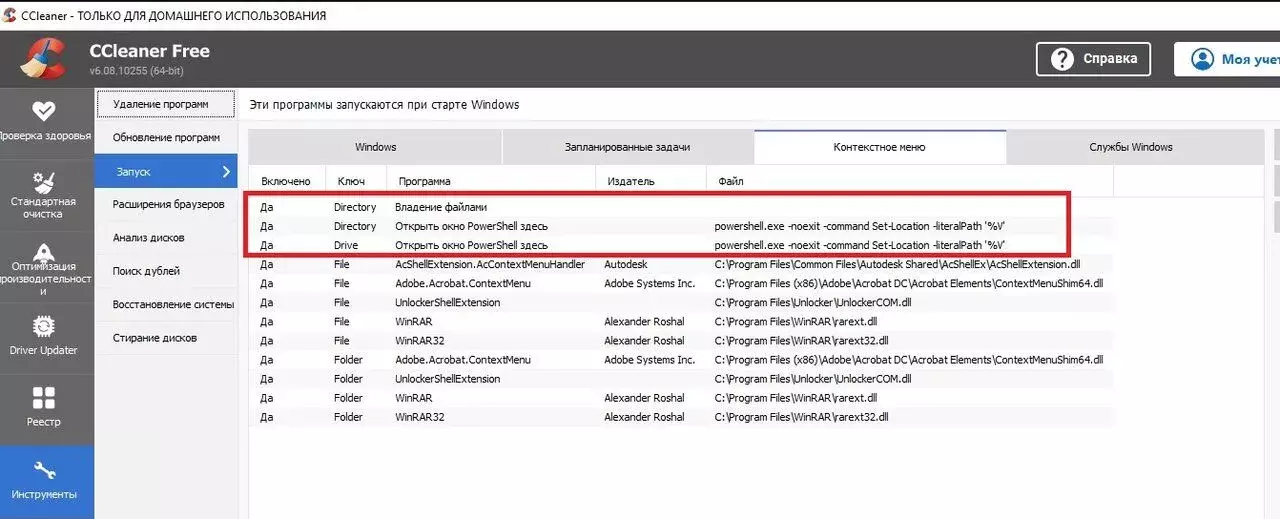Click the chevron next to Запуск
1280x519 pixels.
(x=226, y=171)
